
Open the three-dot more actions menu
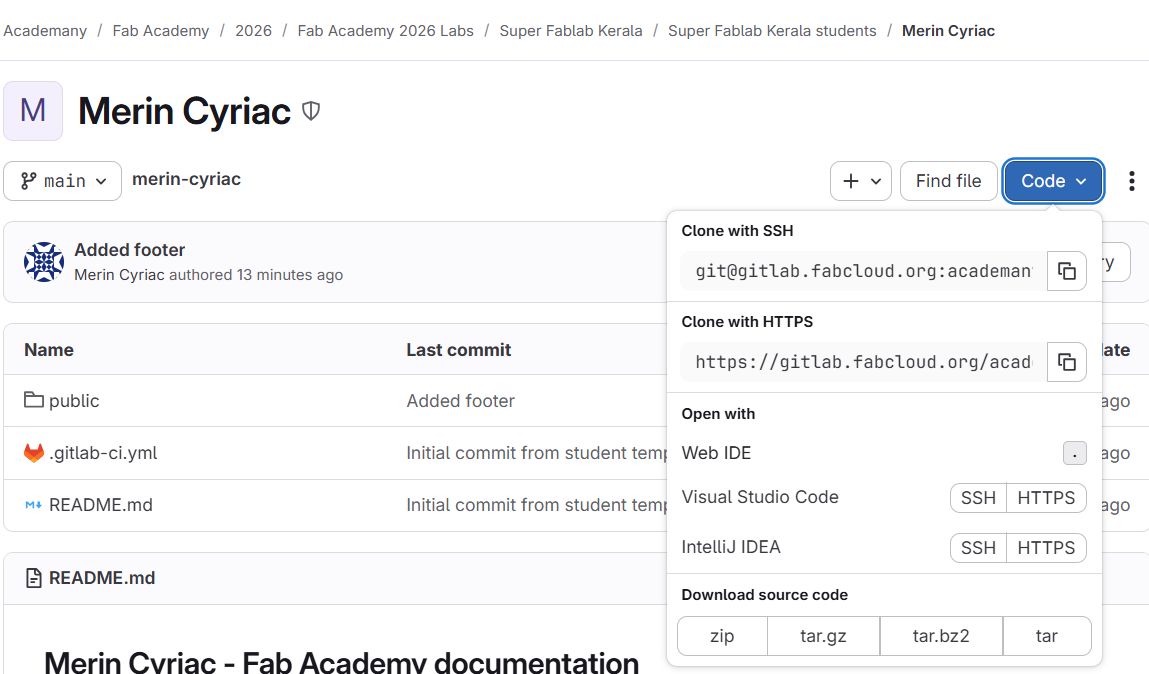tap(1131, 181)
